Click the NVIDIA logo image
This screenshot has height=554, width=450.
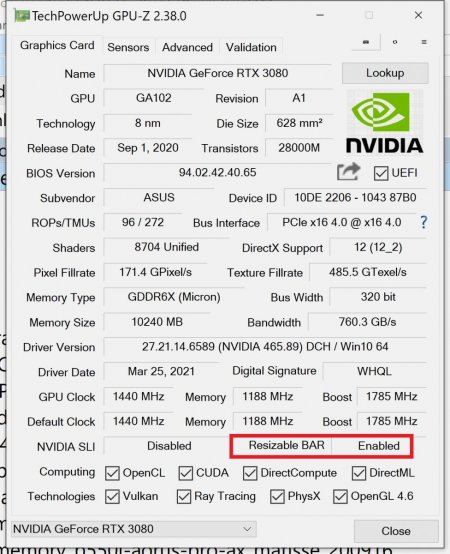[x=384, y=123]
